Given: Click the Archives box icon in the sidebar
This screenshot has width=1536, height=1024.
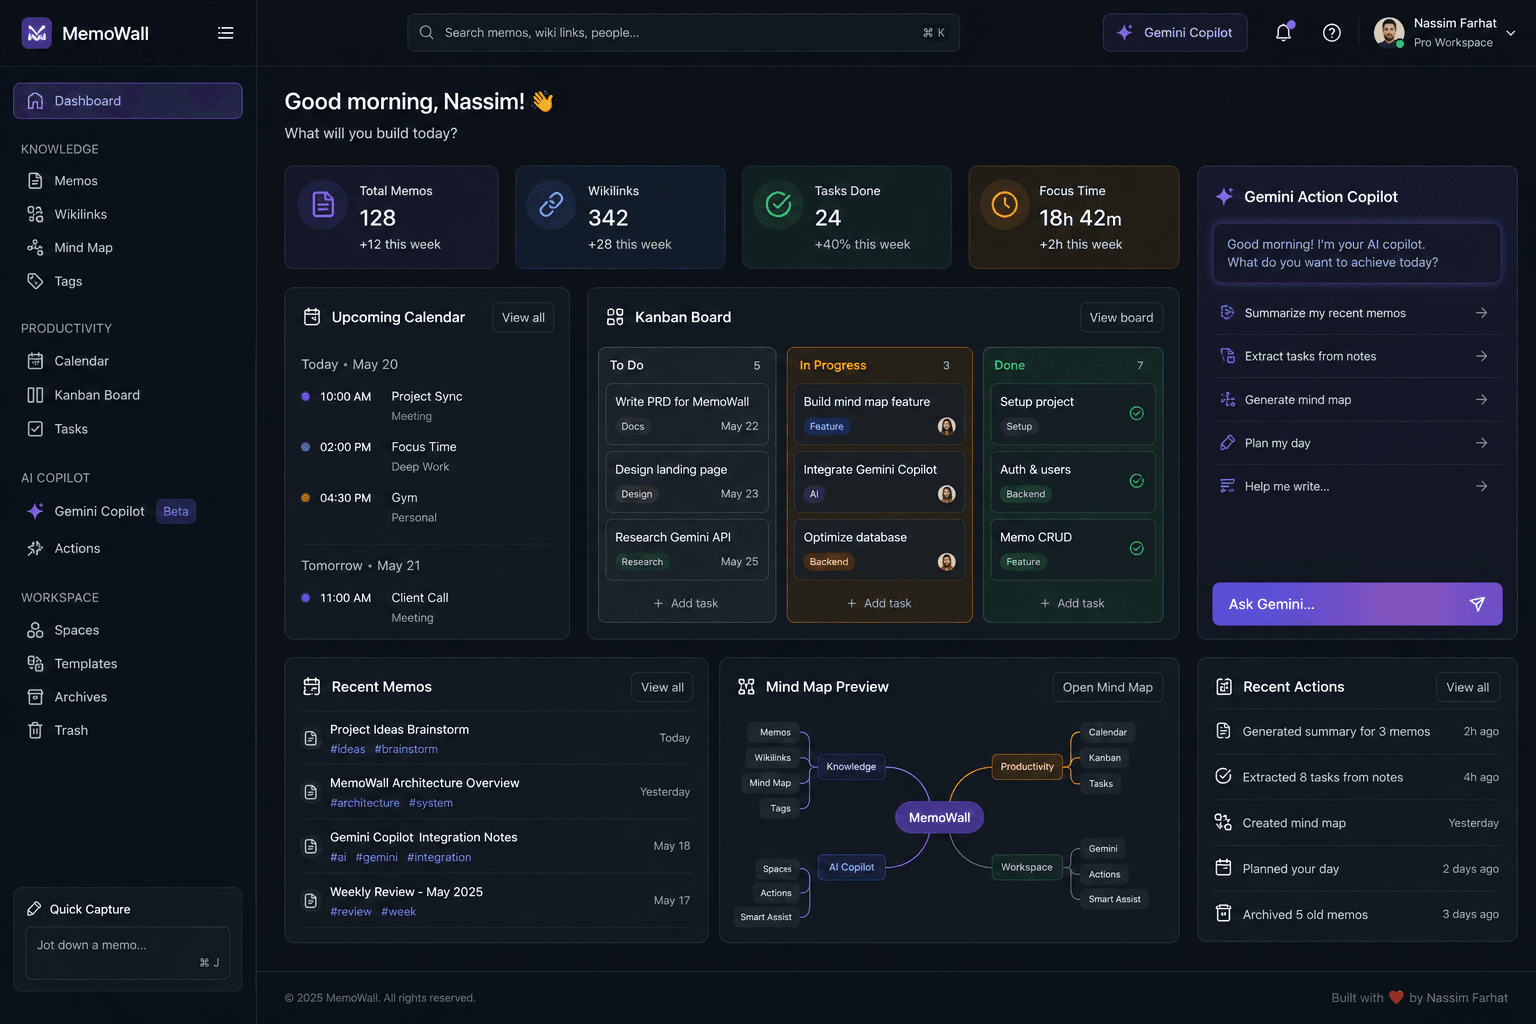Looking at the screenshot, I should coord(35,697).
